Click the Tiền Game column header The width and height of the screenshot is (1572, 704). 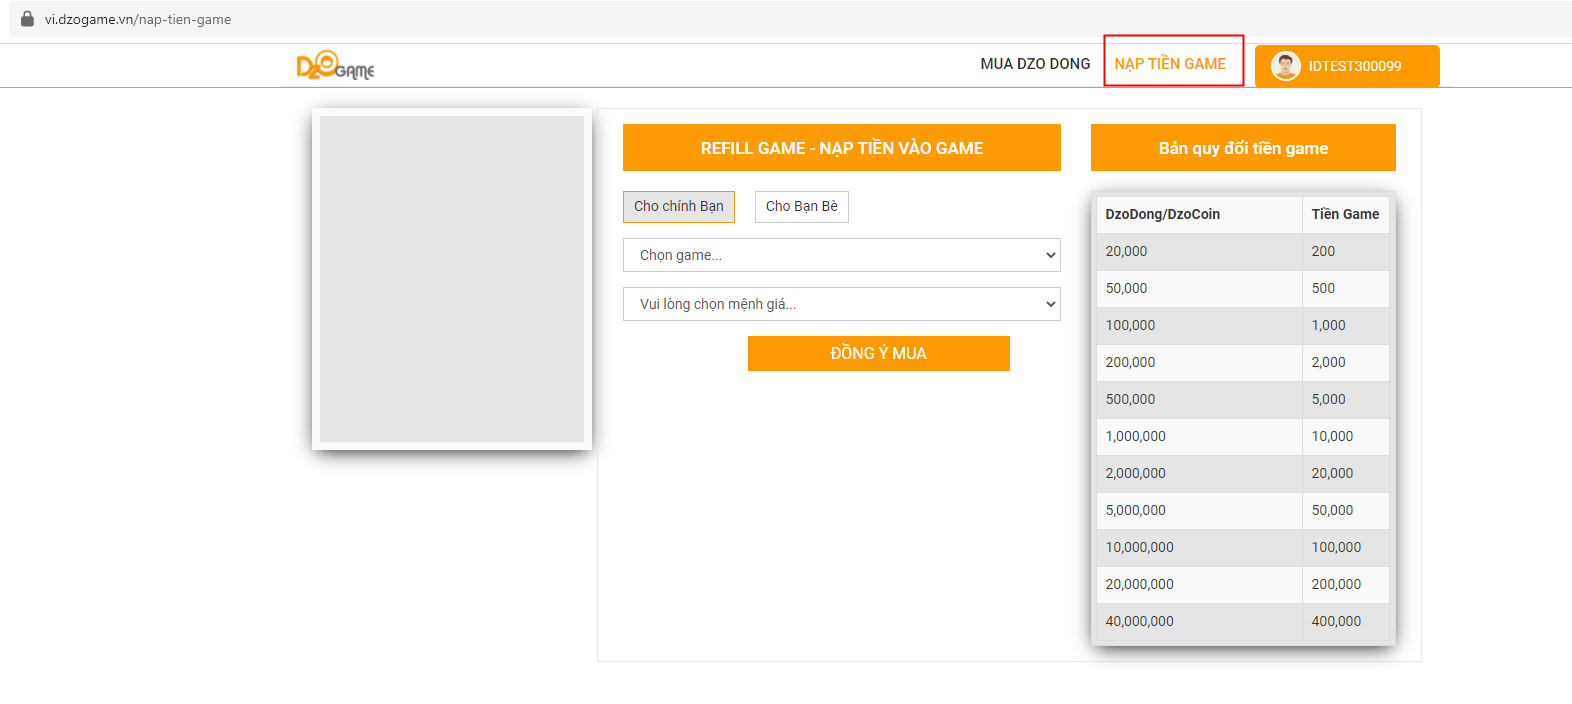coord(1345,214)
